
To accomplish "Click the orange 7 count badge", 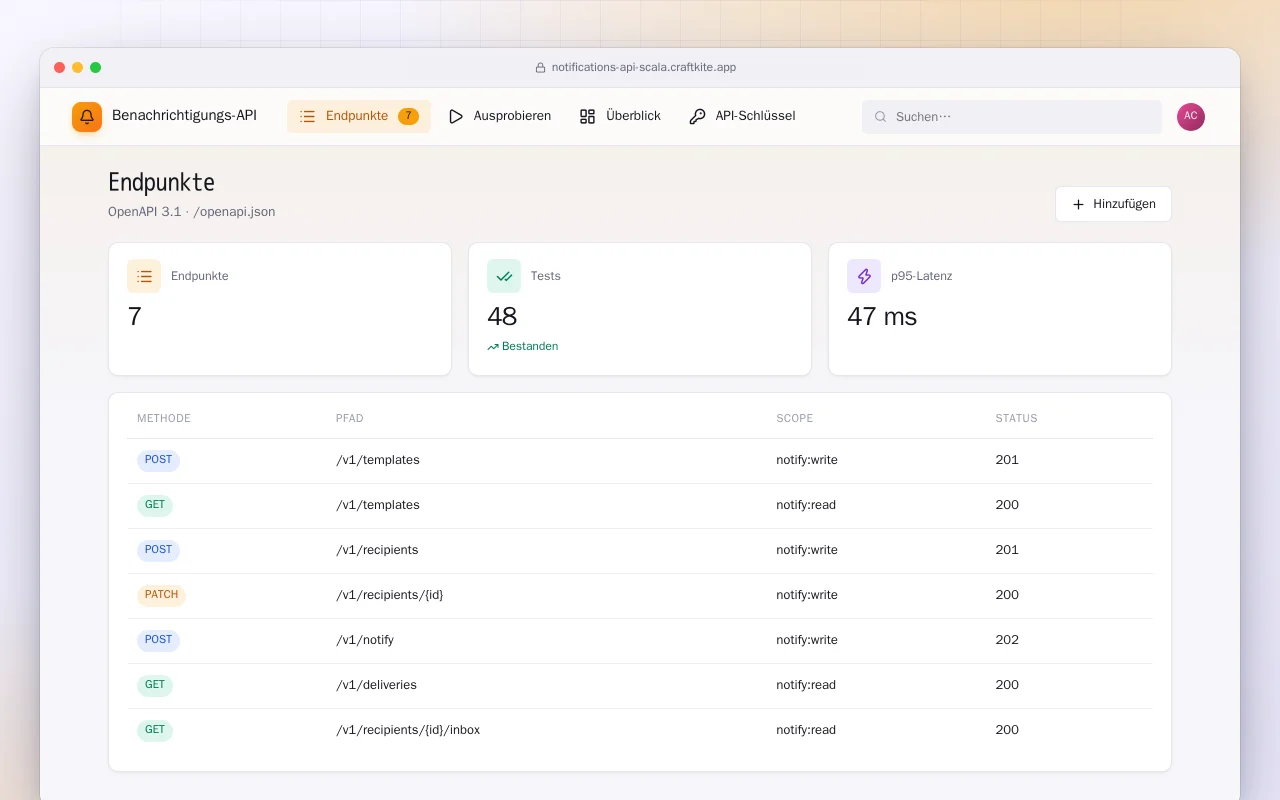I will (x=408, y=116).
